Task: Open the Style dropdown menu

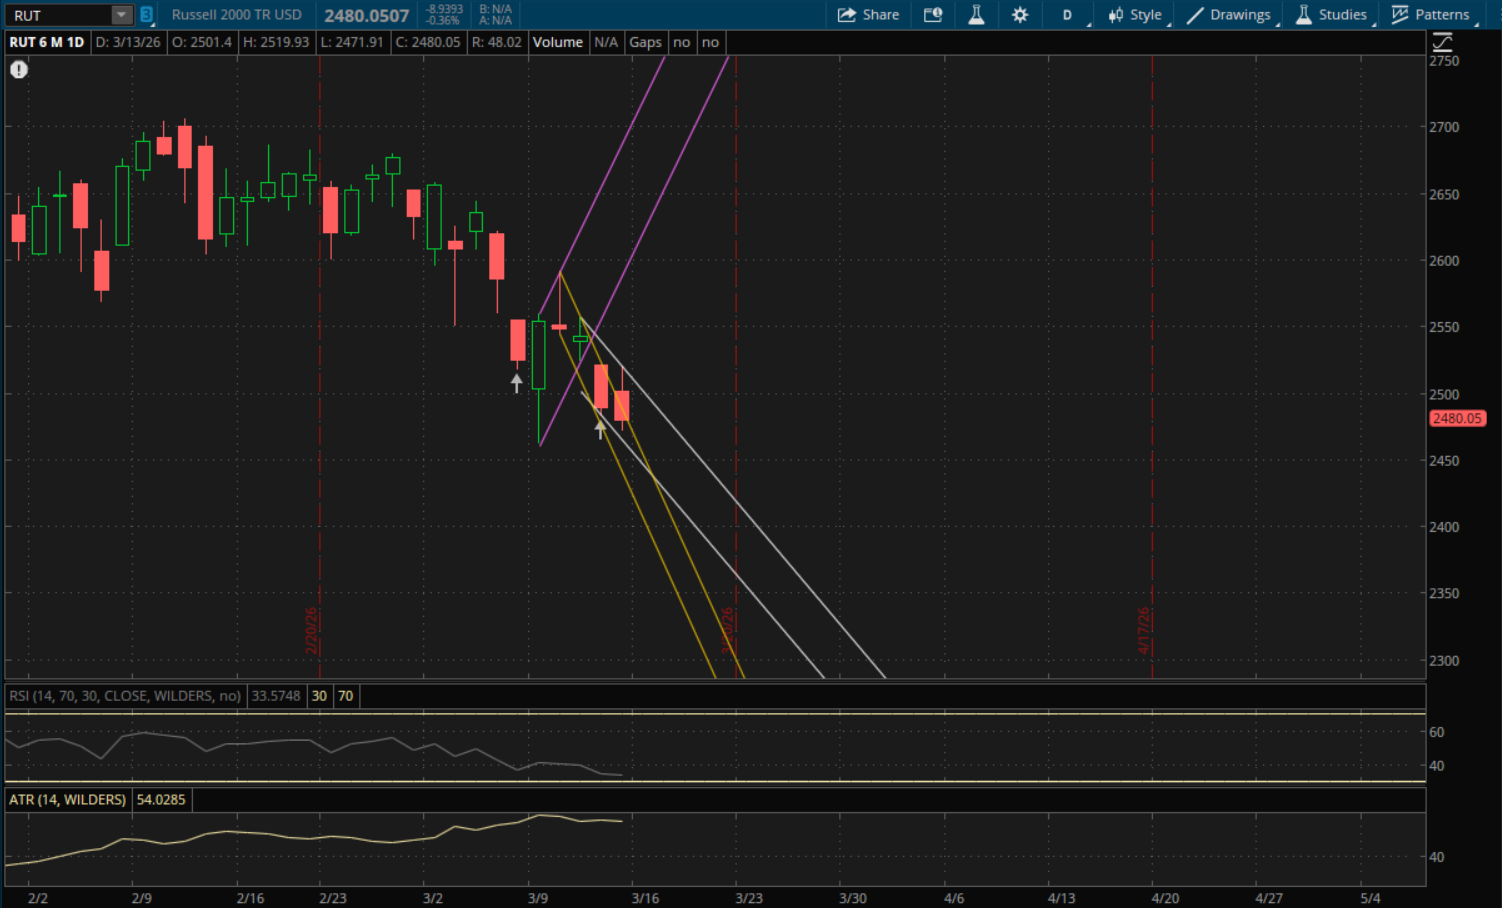Action: [1135, 15]
